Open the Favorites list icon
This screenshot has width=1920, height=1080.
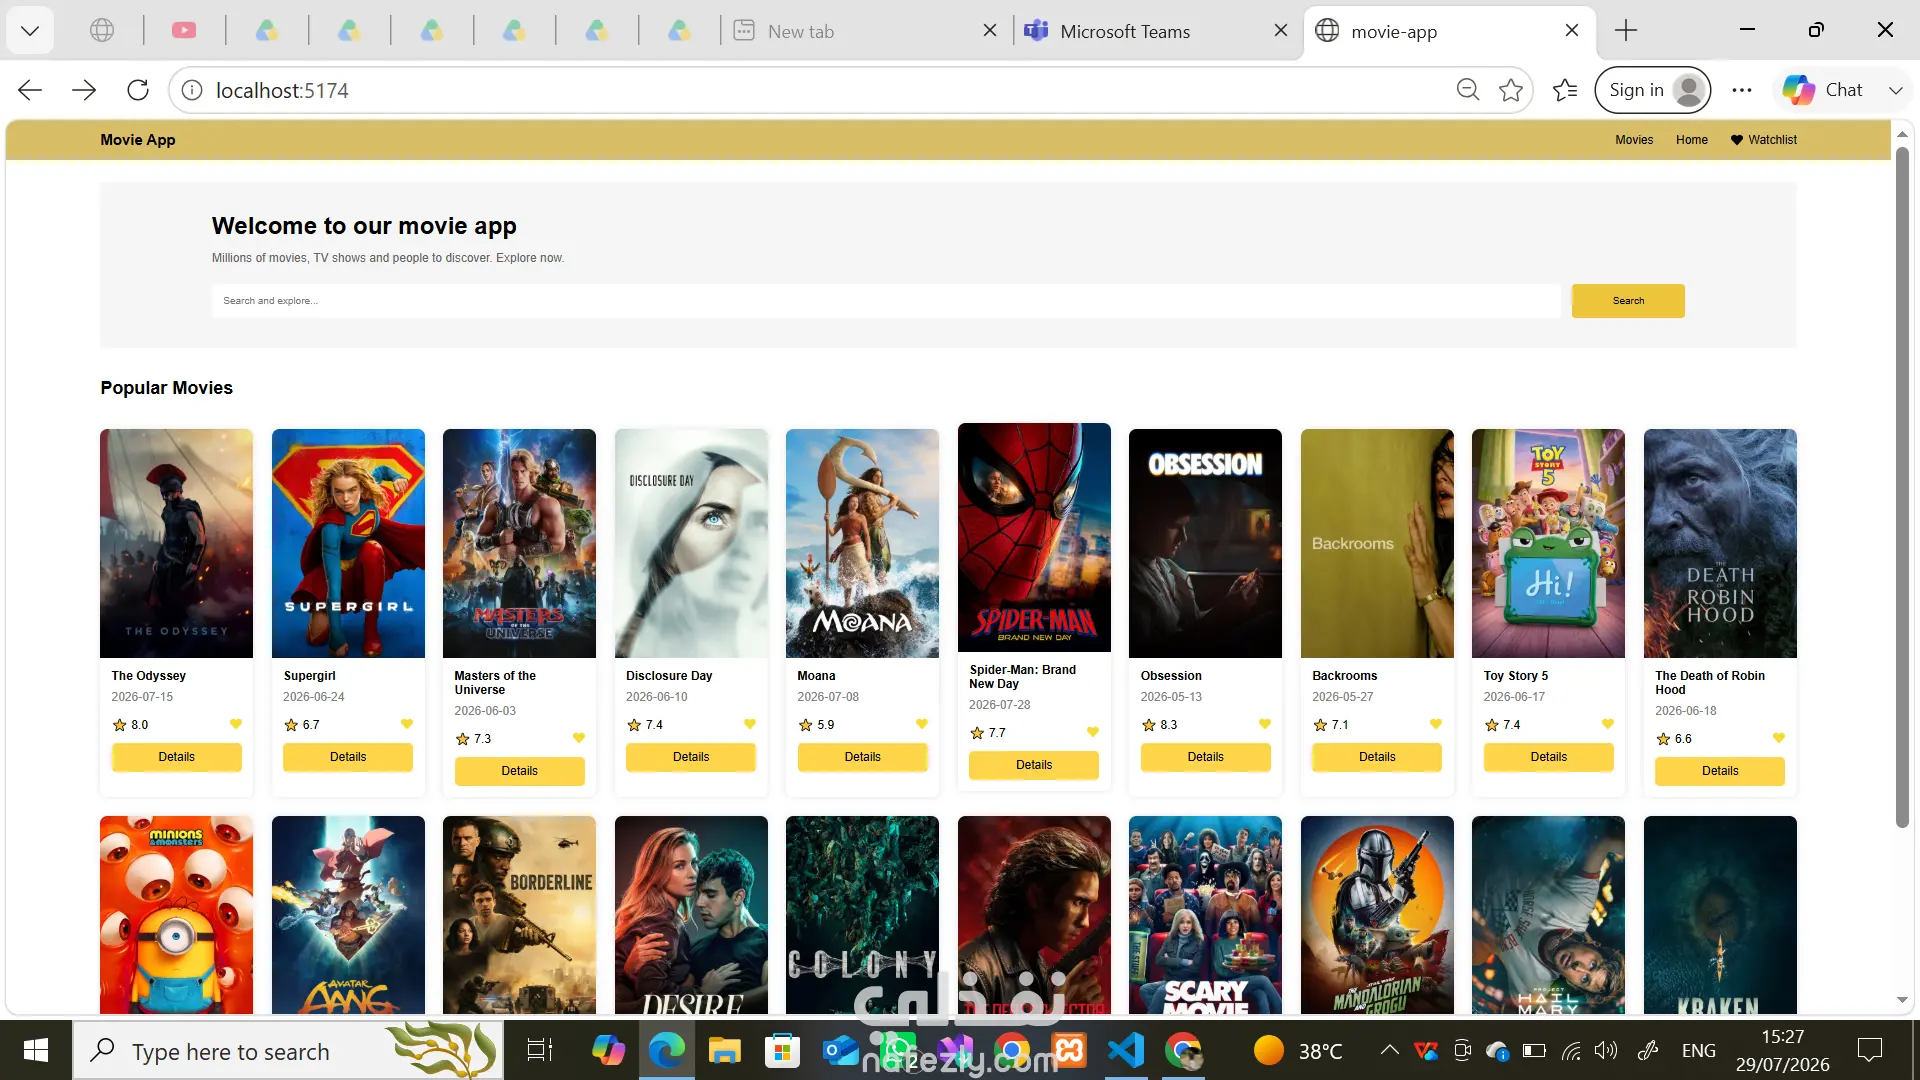point(1565,90)
